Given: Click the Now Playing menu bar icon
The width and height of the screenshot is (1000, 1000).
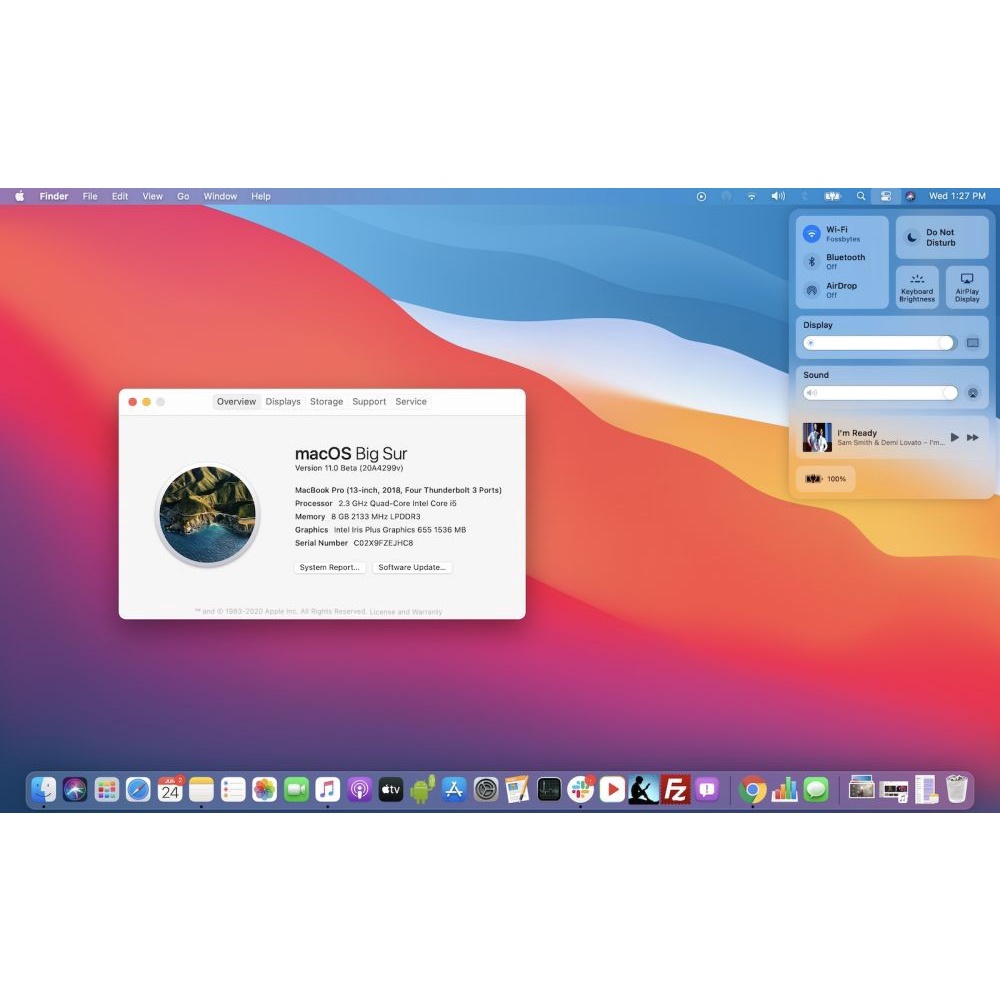Looking at the screenshot, I should (x=701, y=196).
